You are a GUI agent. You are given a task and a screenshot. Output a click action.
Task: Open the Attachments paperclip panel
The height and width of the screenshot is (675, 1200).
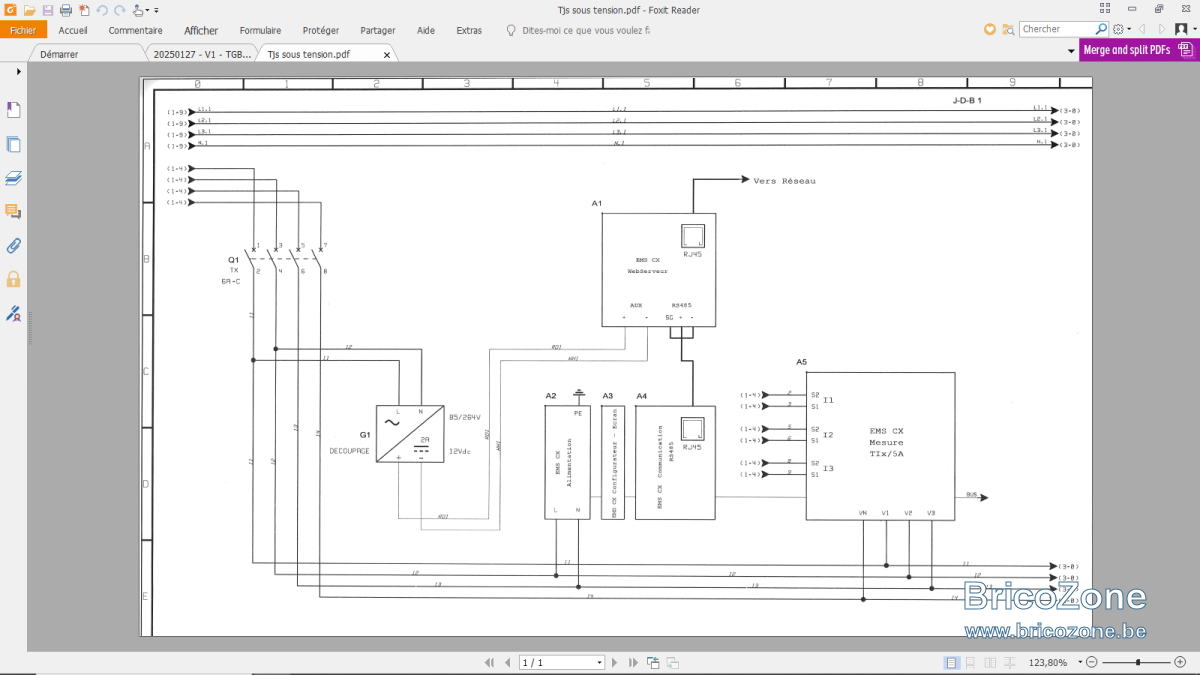(14, 245)
